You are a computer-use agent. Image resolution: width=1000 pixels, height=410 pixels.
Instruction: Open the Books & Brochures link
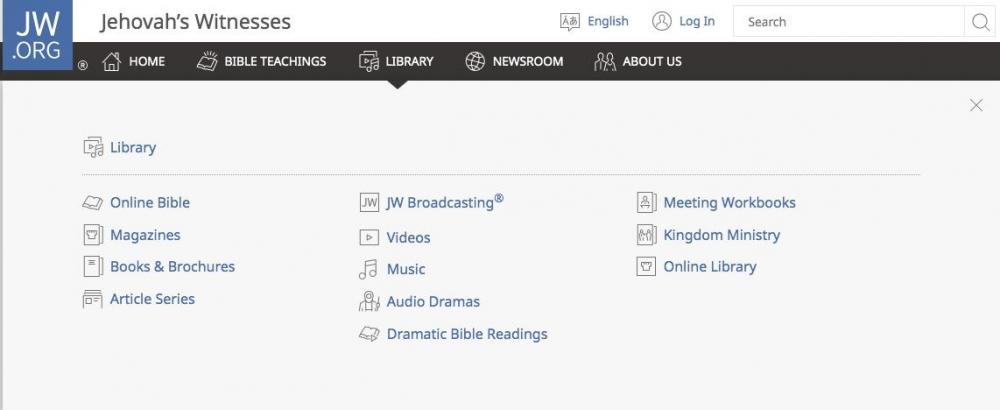(172, 267)
